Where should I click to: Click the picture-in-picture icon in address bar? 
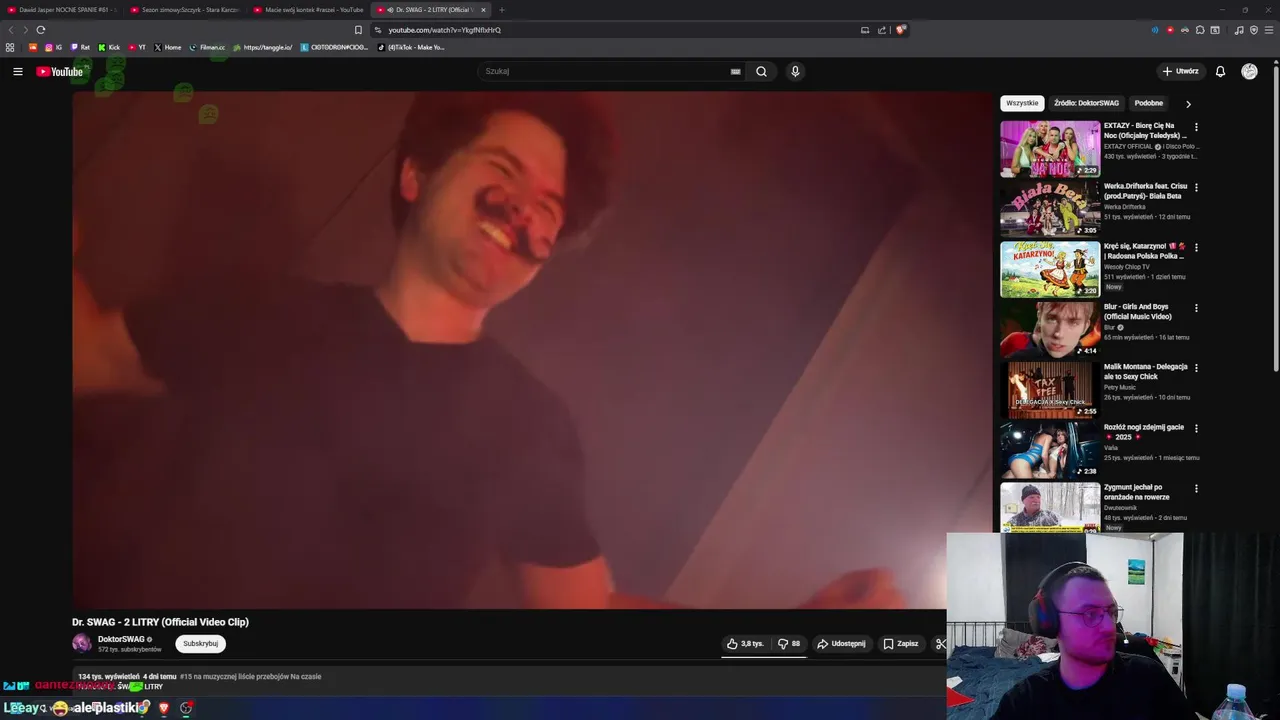pos(865,30)
